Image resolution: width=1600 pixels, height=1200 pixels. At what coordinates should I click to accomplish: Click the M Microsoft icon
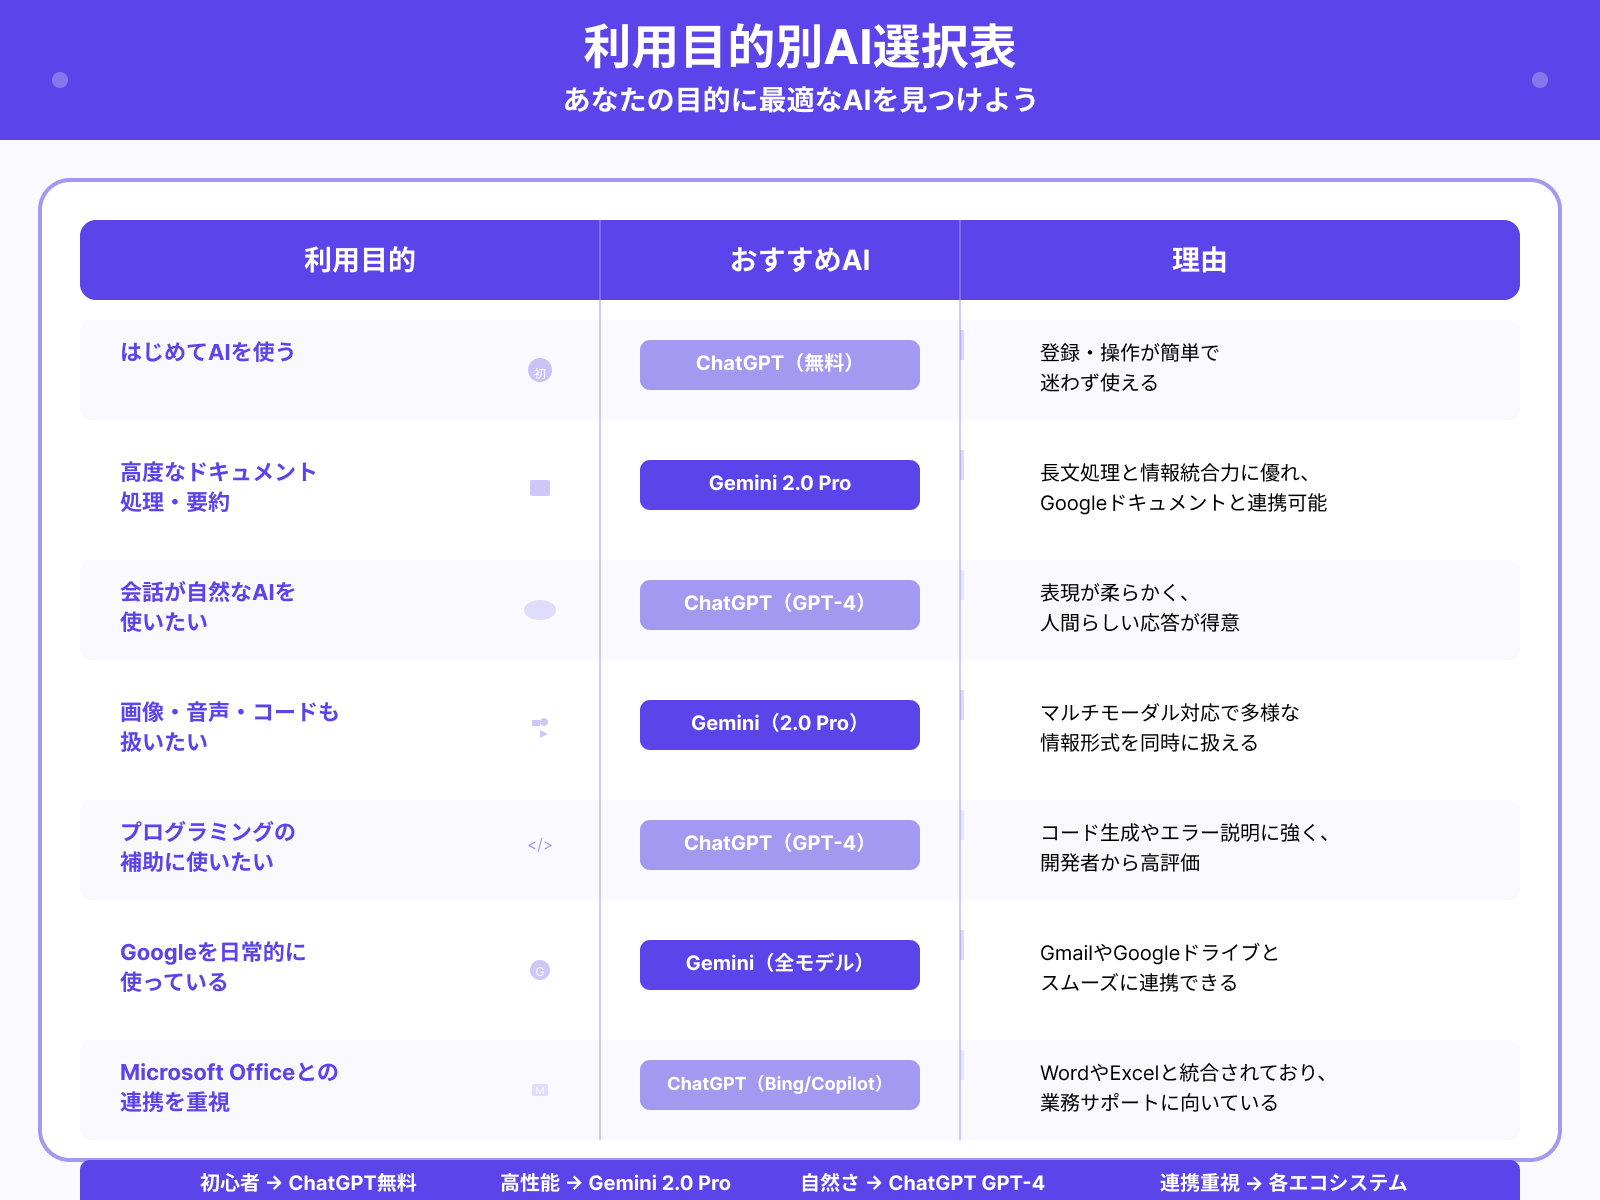tap(541, 1089)
